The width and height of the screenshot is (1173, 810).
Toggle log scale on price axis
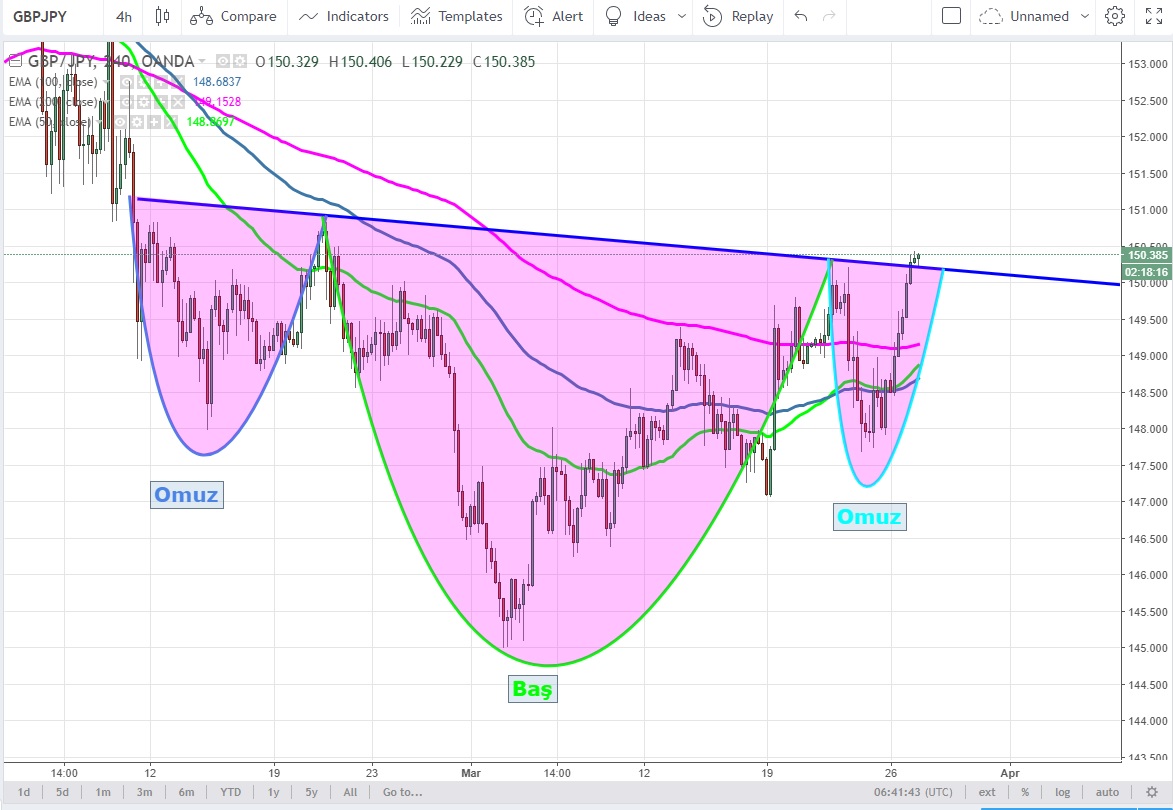click(1062, 792)
